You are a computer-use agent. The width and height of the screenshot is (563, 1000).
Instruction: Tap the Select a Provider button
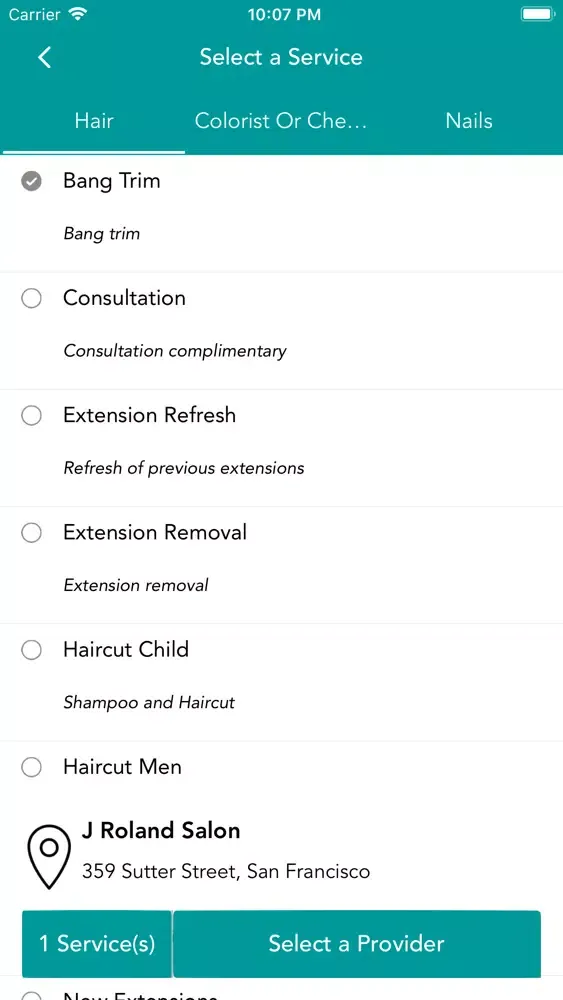point(356,944)
